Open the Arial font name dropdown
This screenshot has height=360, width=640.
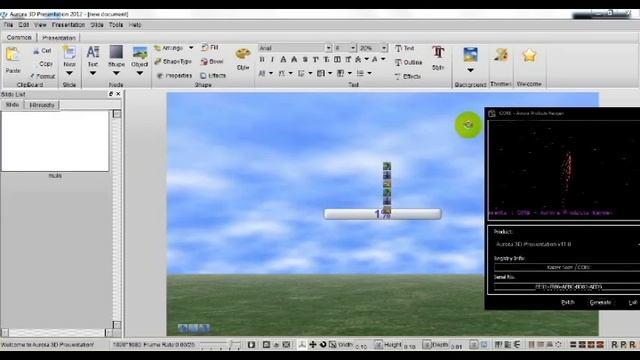[328, 48]
